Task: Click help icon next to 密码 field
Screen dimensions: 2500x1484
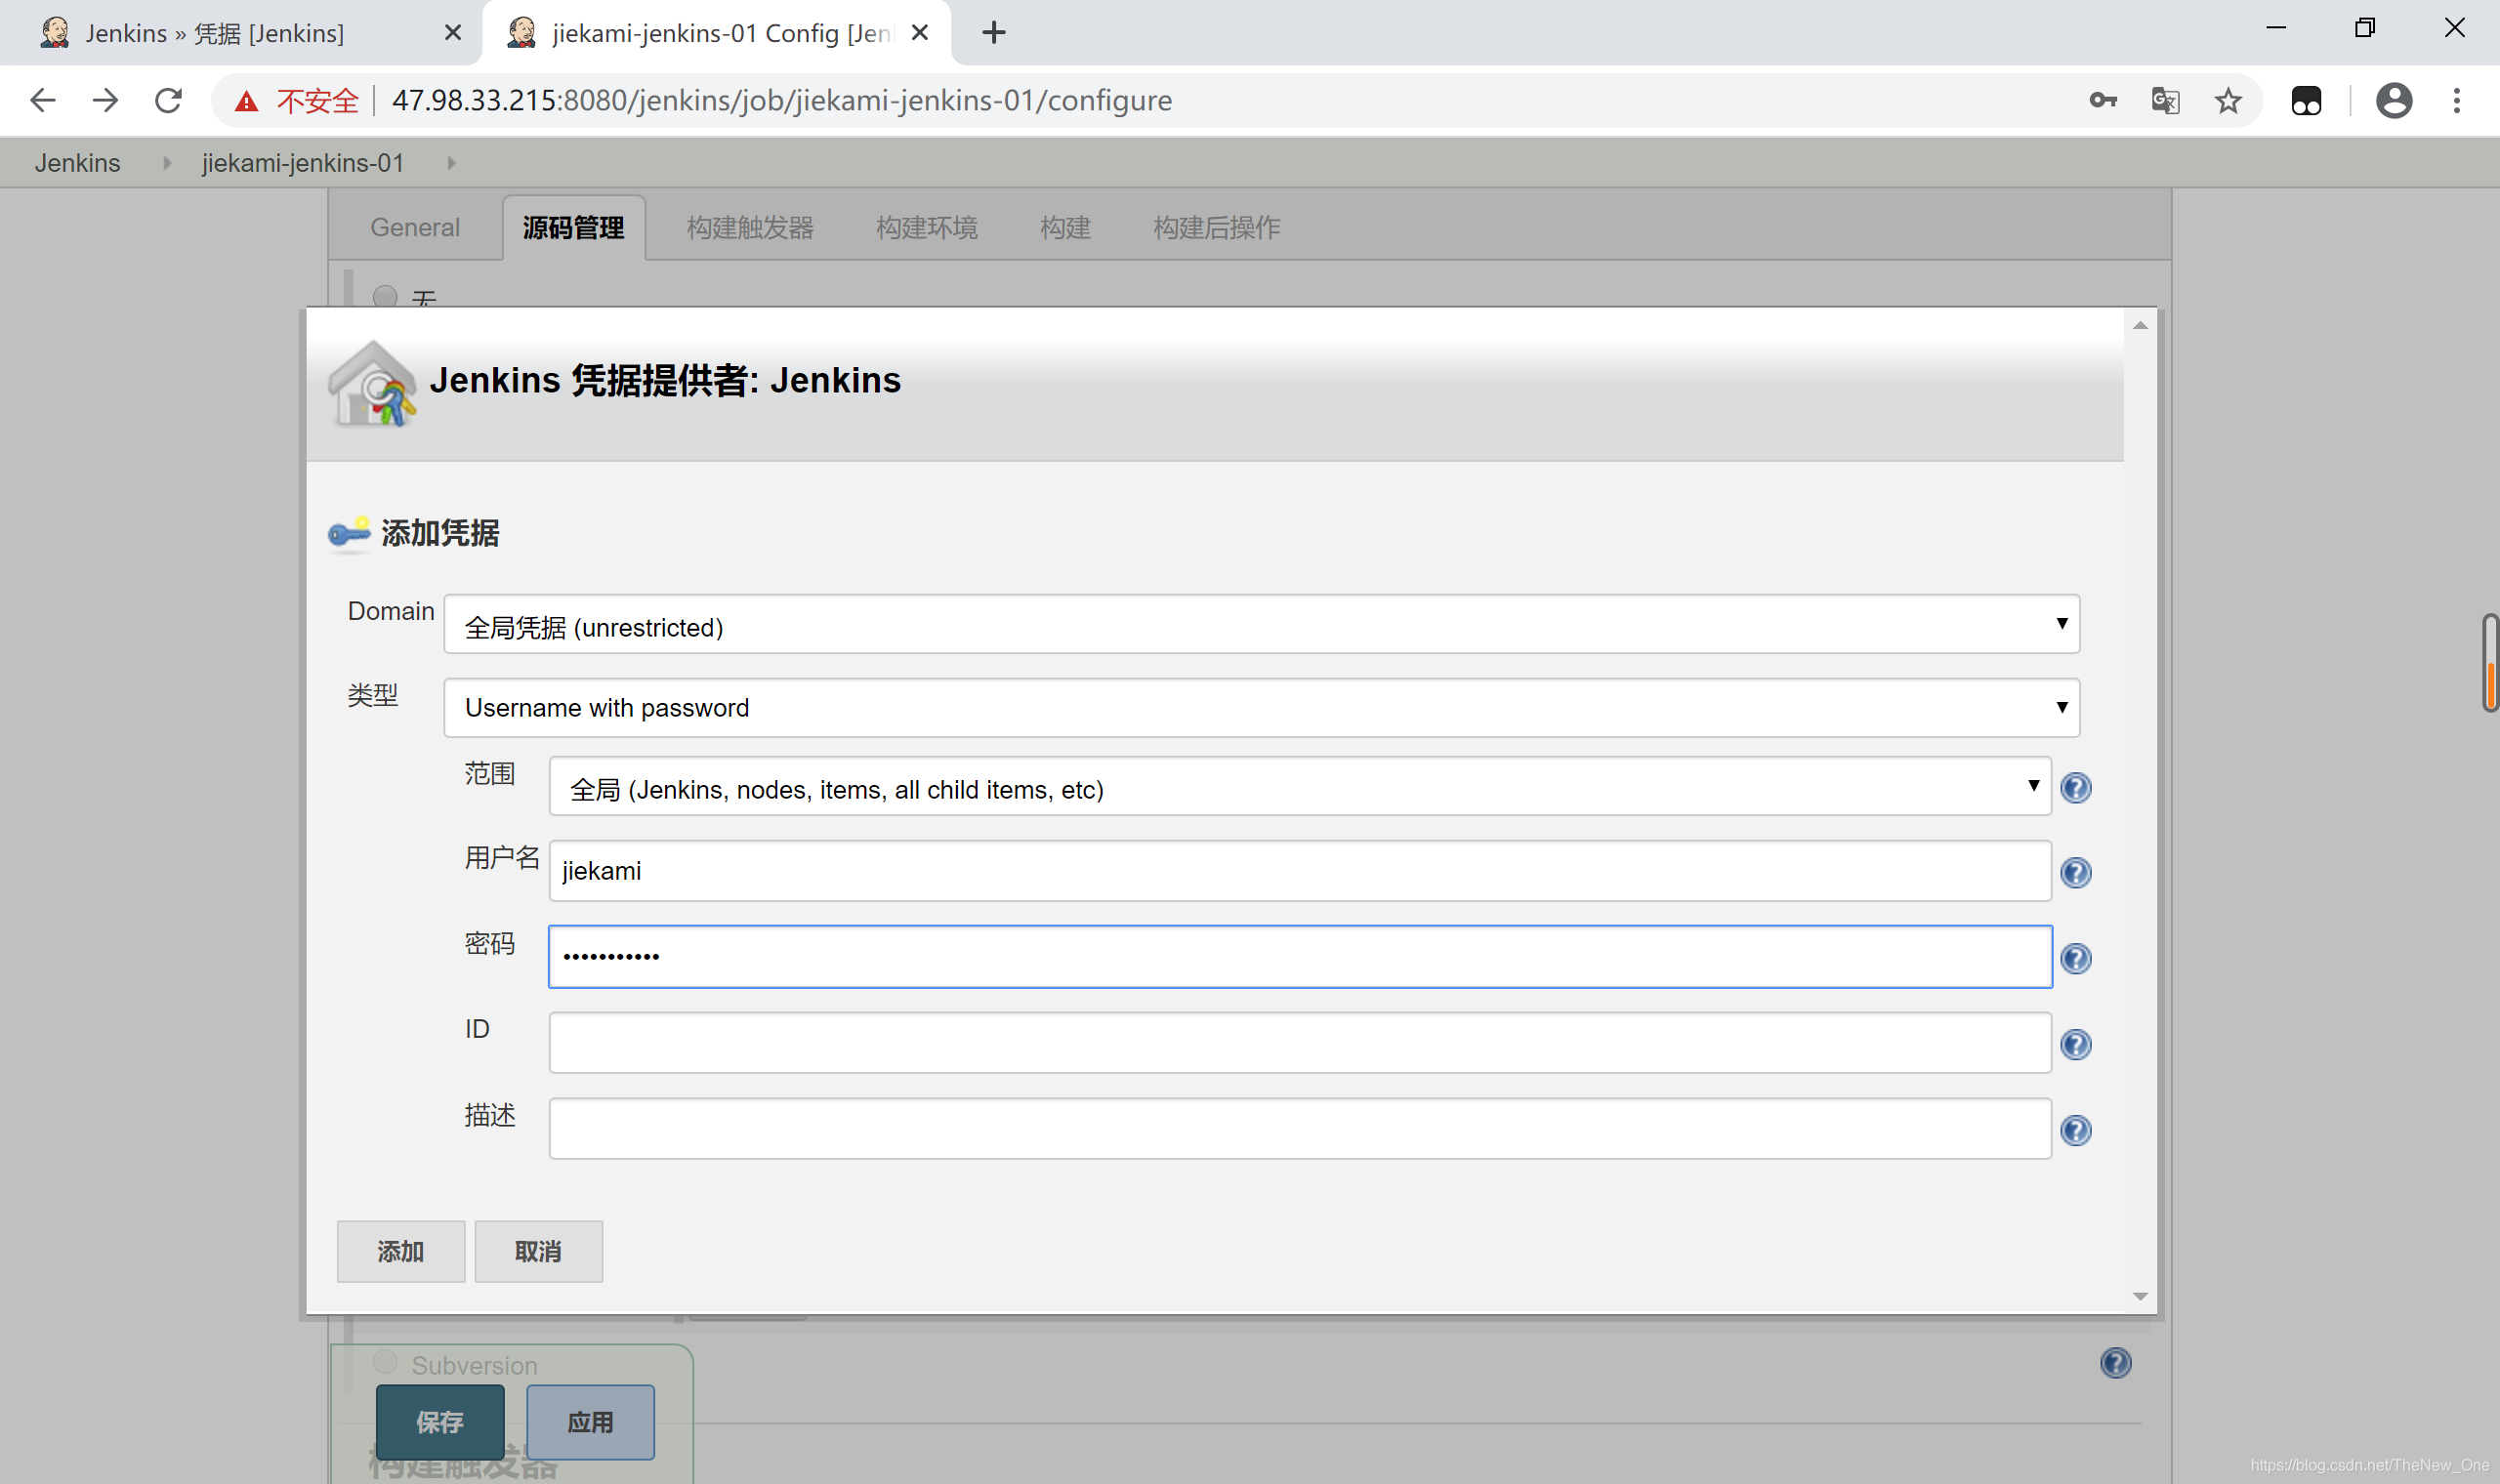Action: 2076,959
